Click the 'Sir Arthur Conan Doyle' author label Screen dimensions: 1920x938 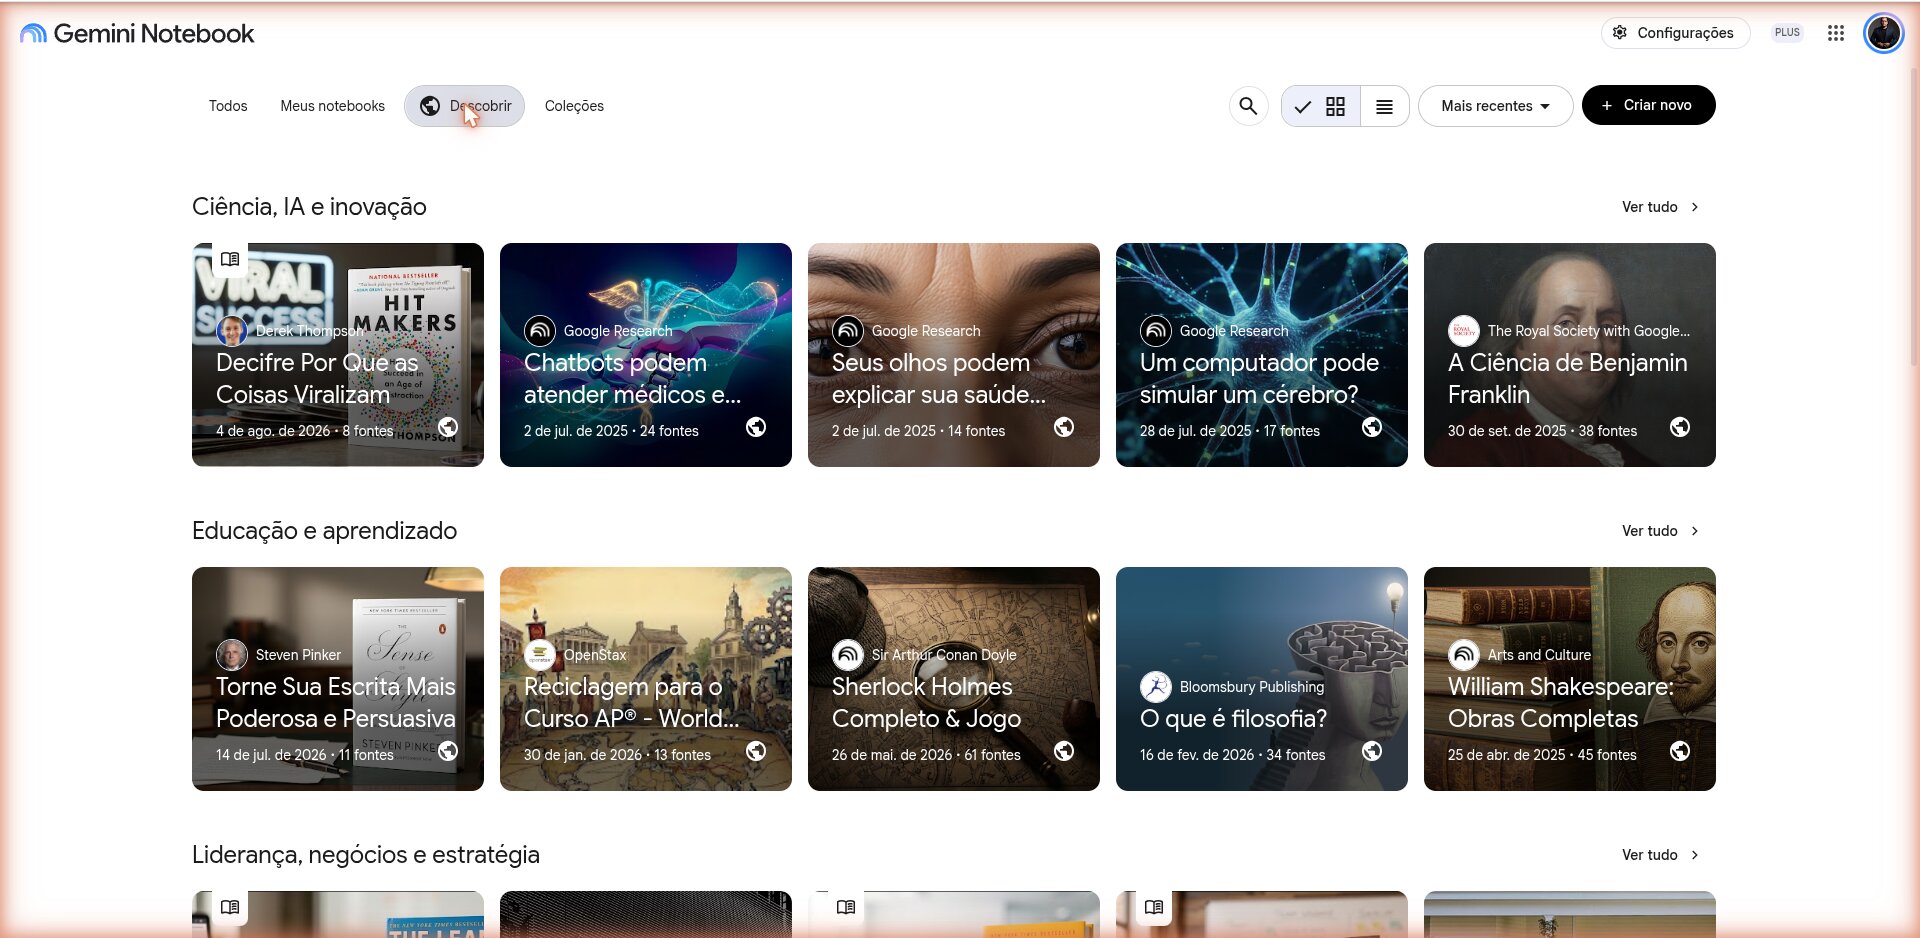tap(944, 655)
